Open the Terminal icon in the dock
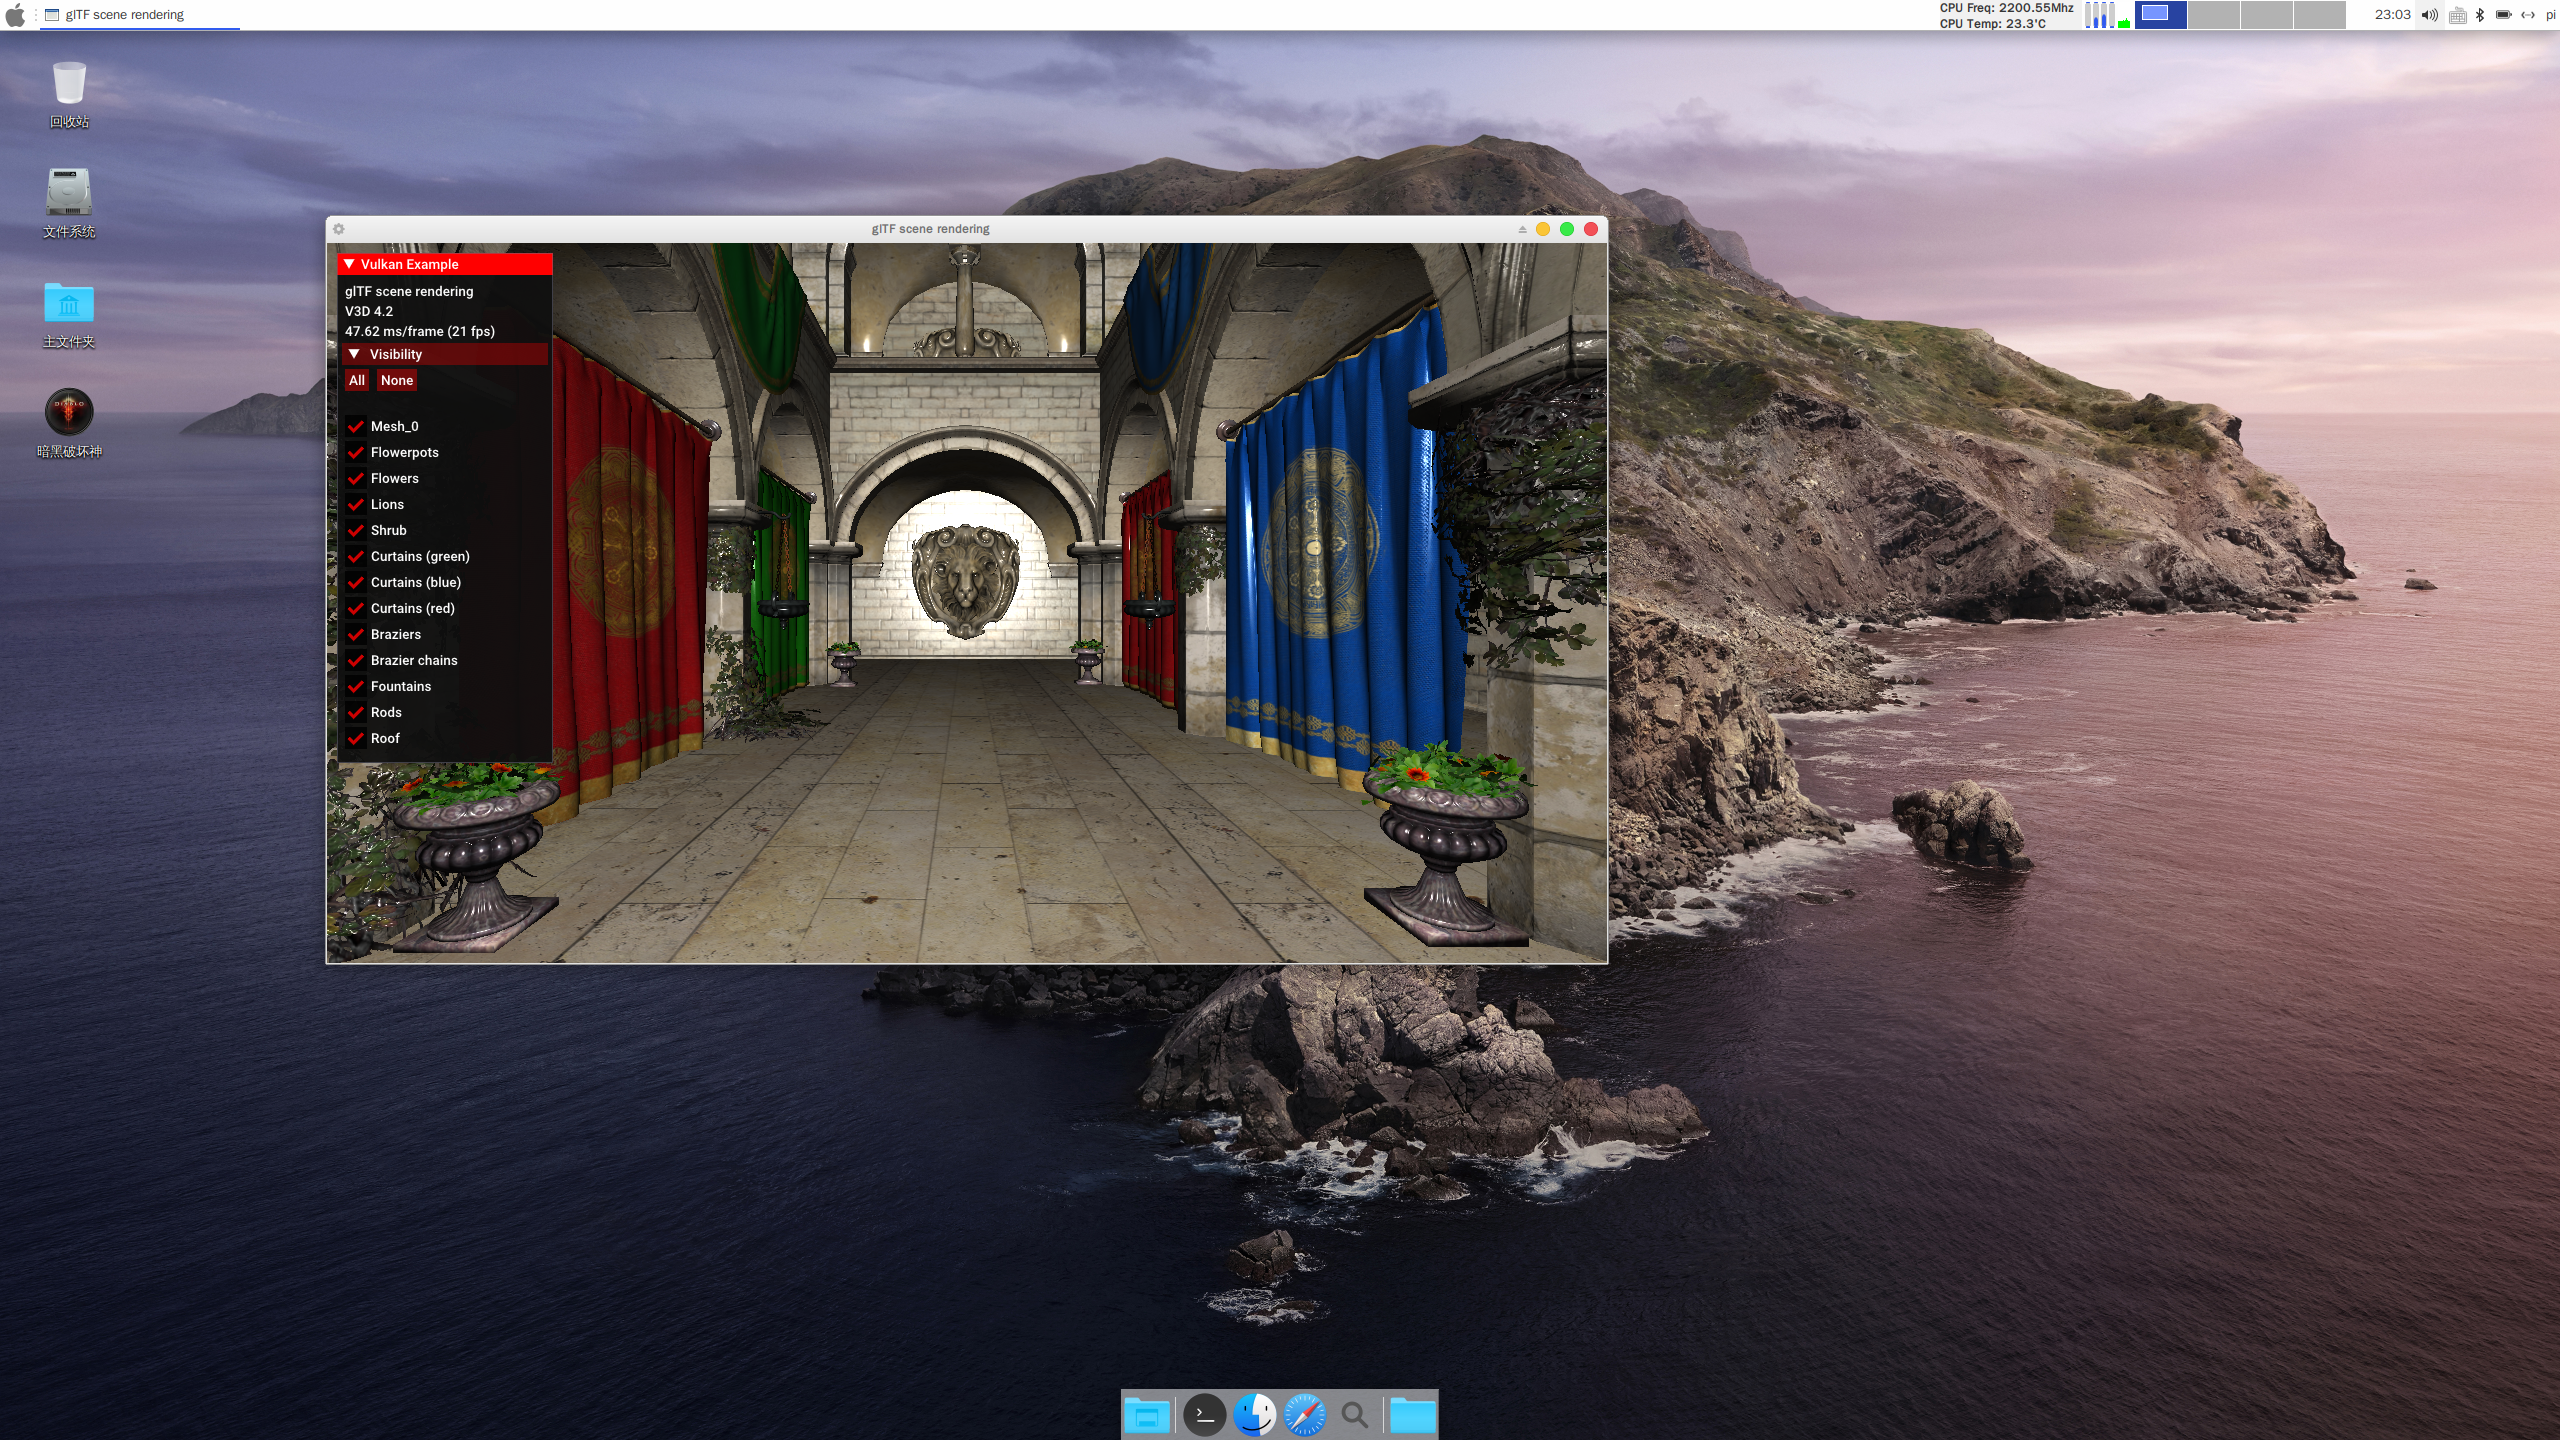This screenshot has height=1440, width=2560. [x=1204, y=1415]
